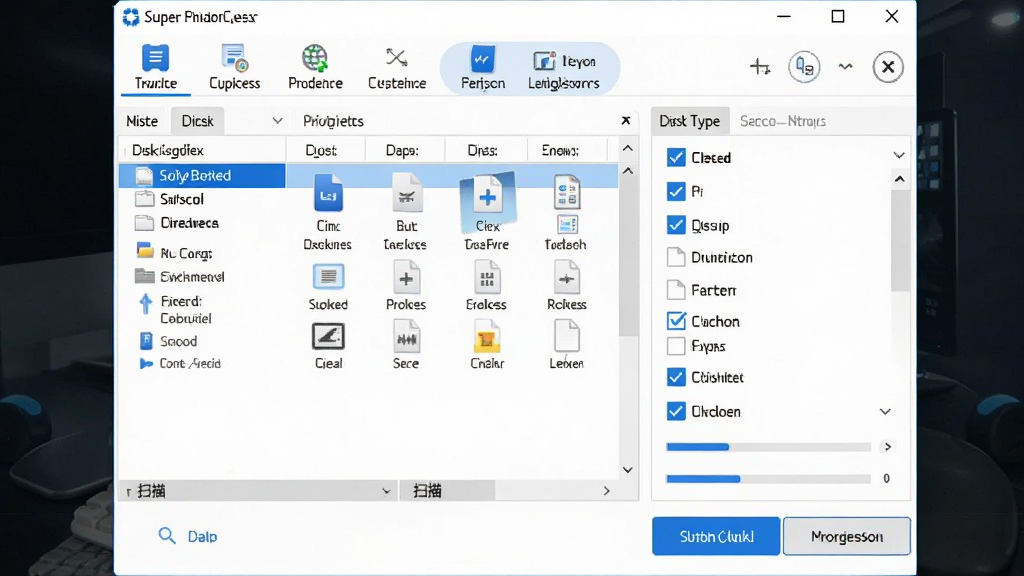Open the Secco—Ntrops tab
Viewport: 1024px width, 576px height.
coord(782,121)
